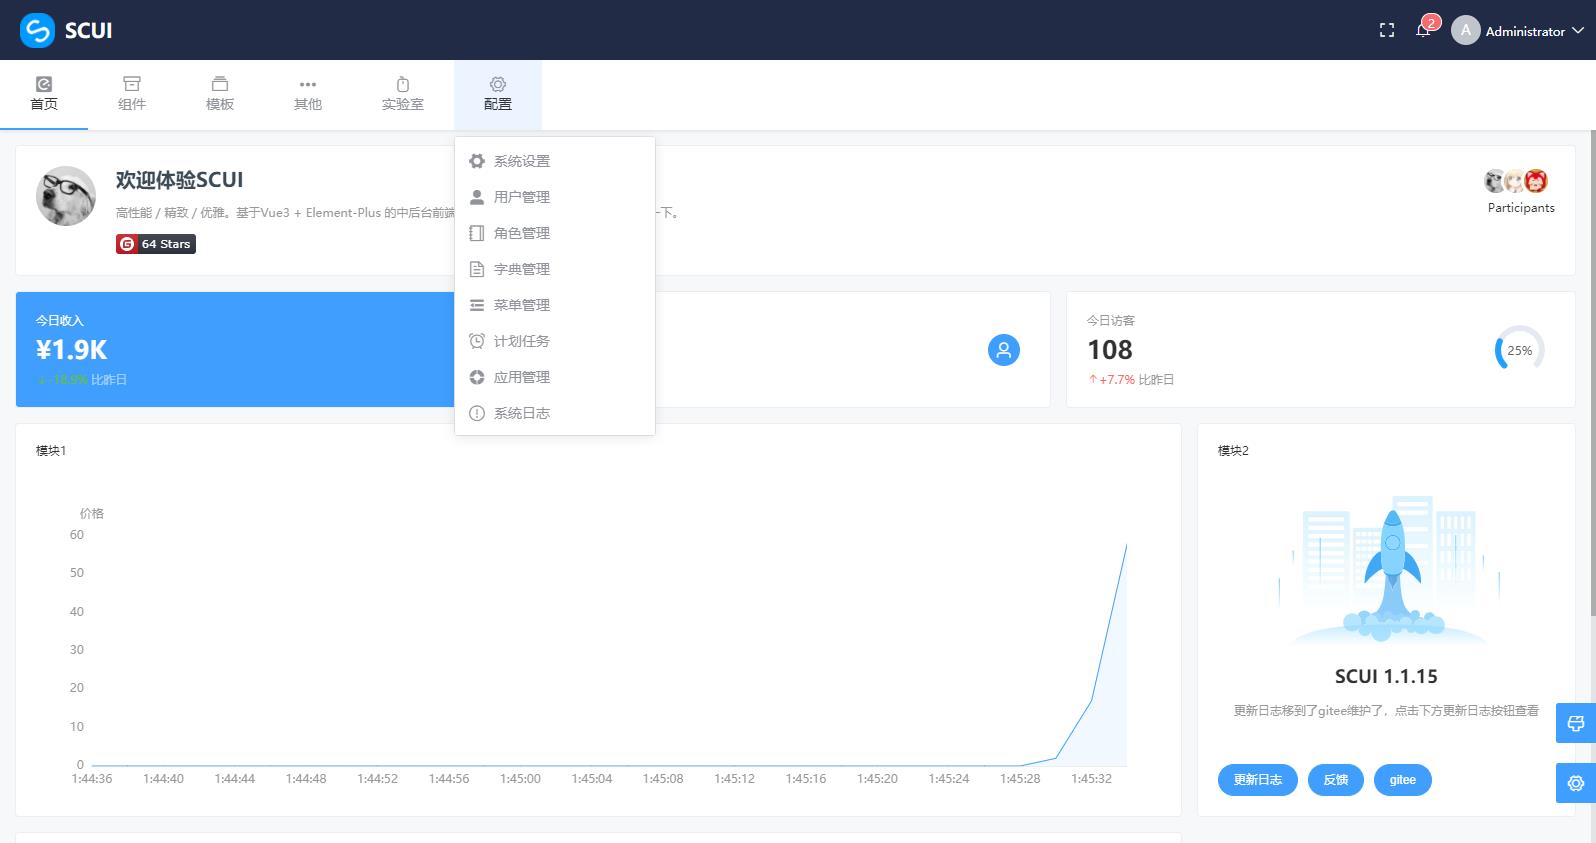This screenshot has height=843, width=1596.
Task: Click the SCUI logo icon
Action: [37, 30]
